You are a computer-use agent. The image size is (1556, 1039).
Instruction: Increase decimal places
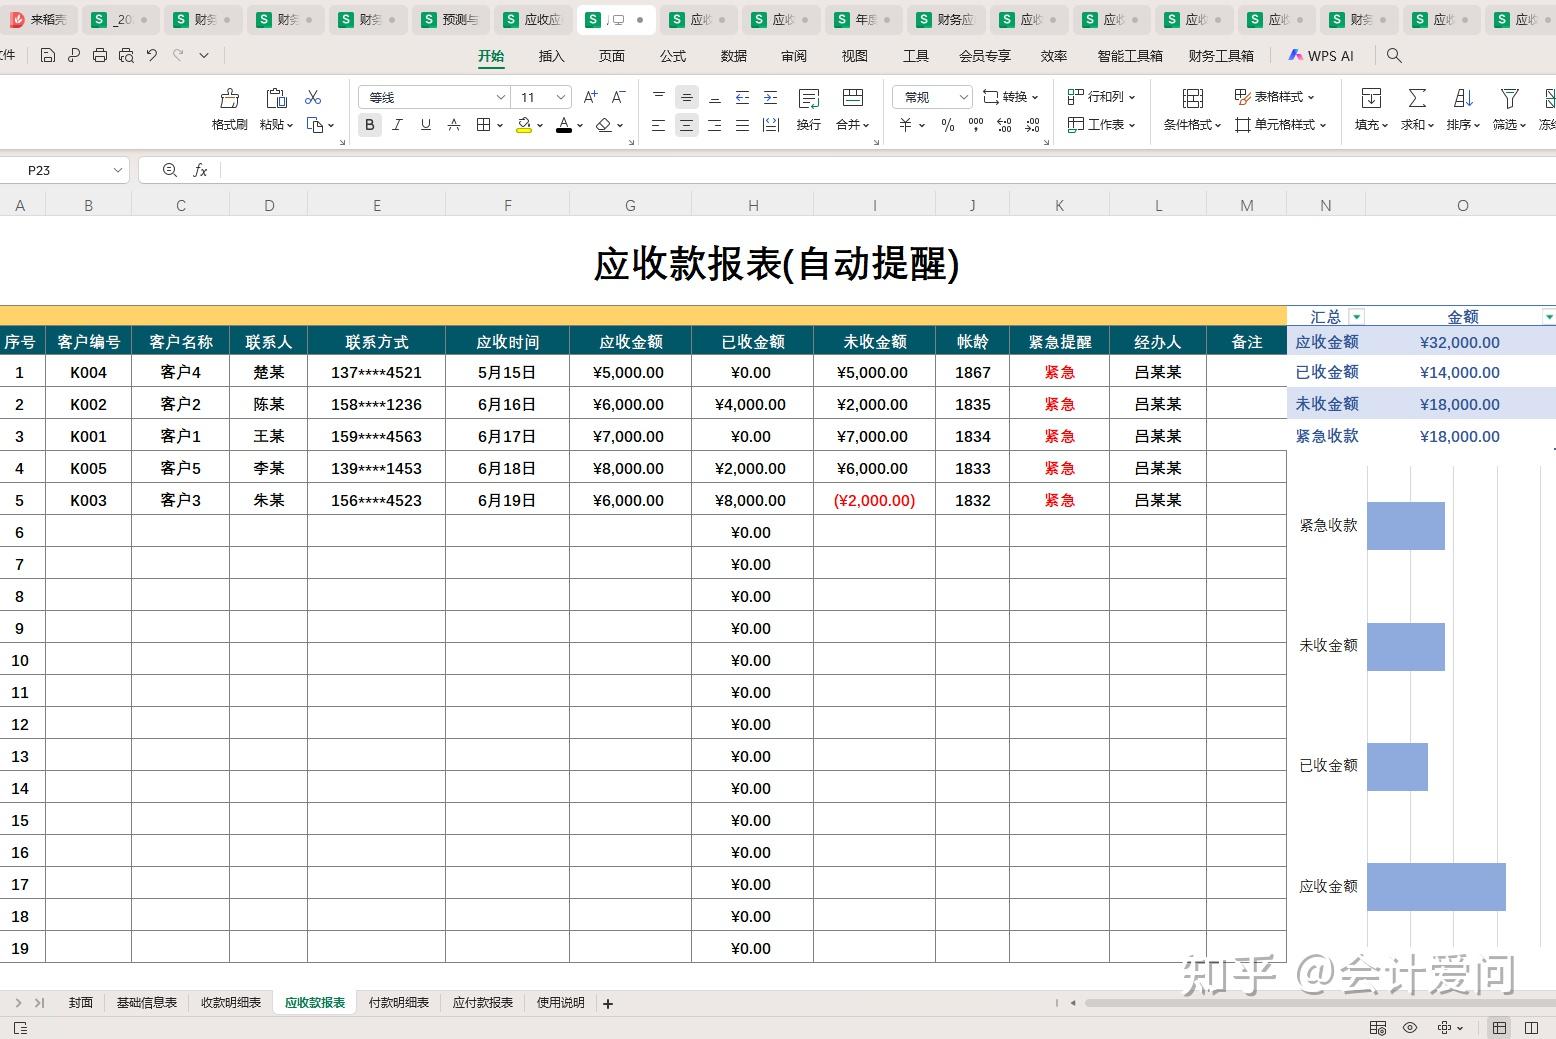click(x=1004, y=125)
